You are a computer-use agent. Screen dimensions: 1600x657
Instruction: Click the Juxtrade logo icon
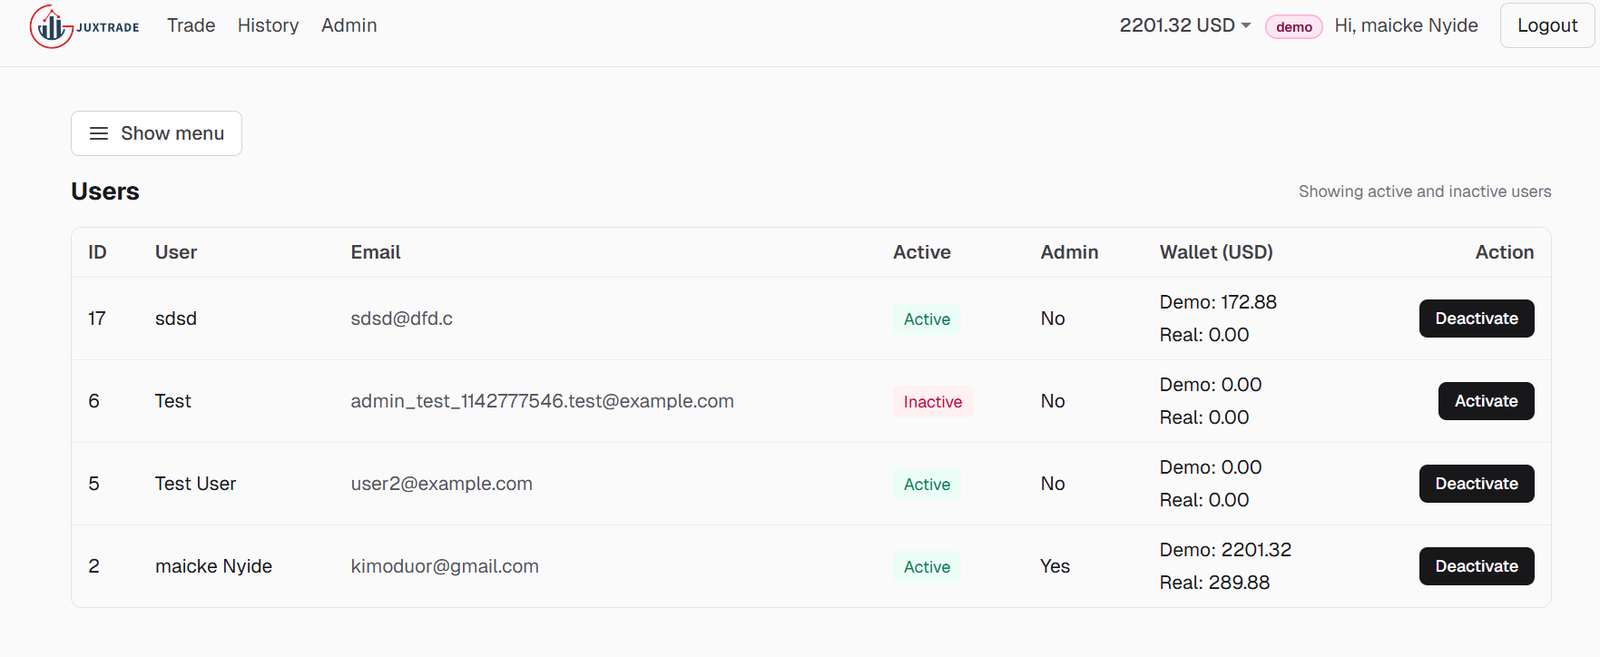[52, 27]
